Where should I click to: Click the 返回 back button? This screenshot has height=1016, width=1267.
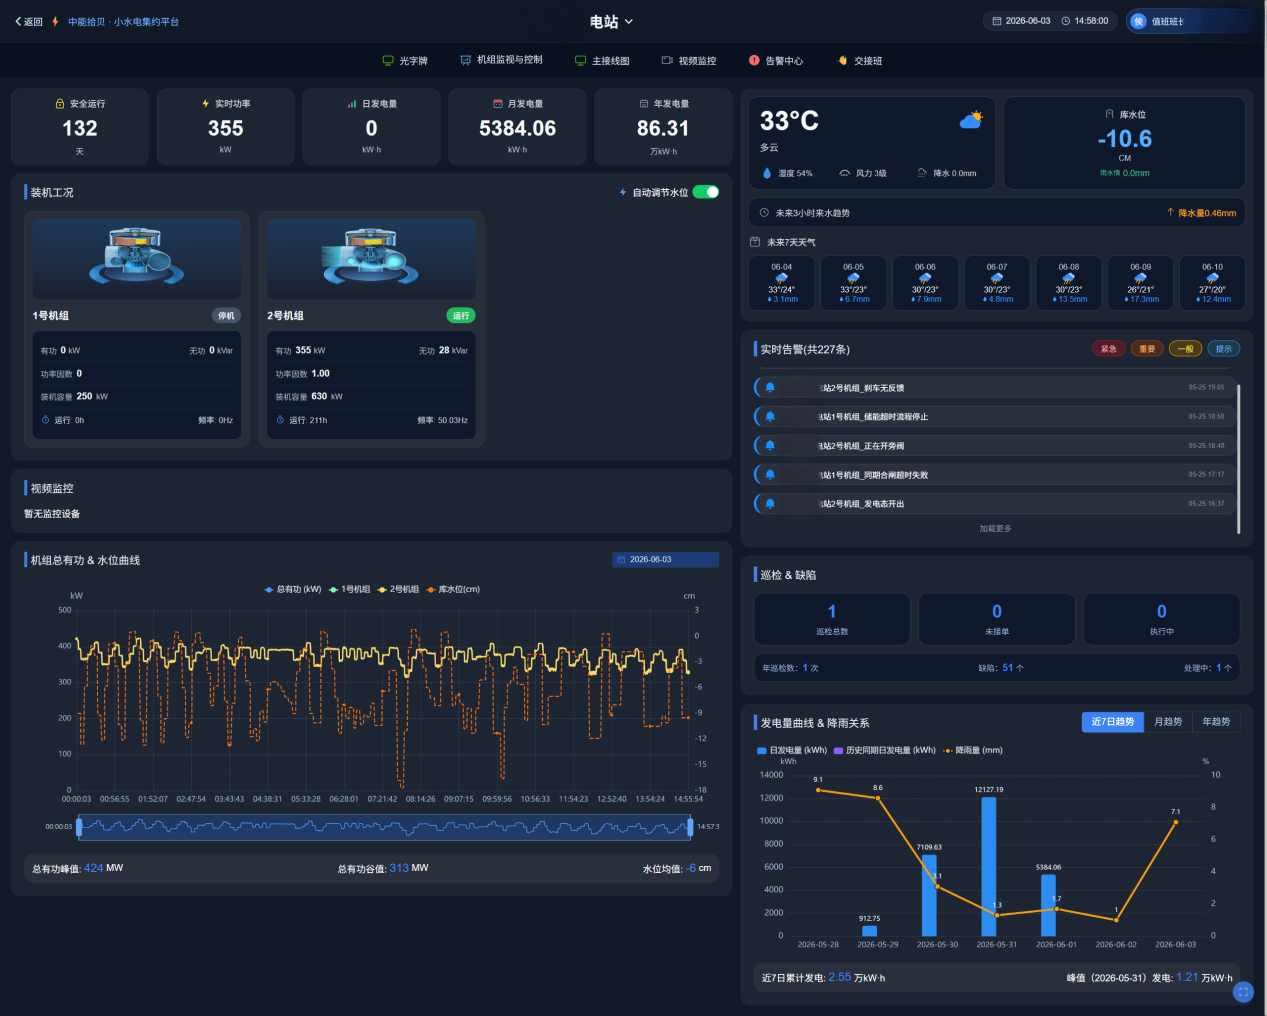(28, 21)
